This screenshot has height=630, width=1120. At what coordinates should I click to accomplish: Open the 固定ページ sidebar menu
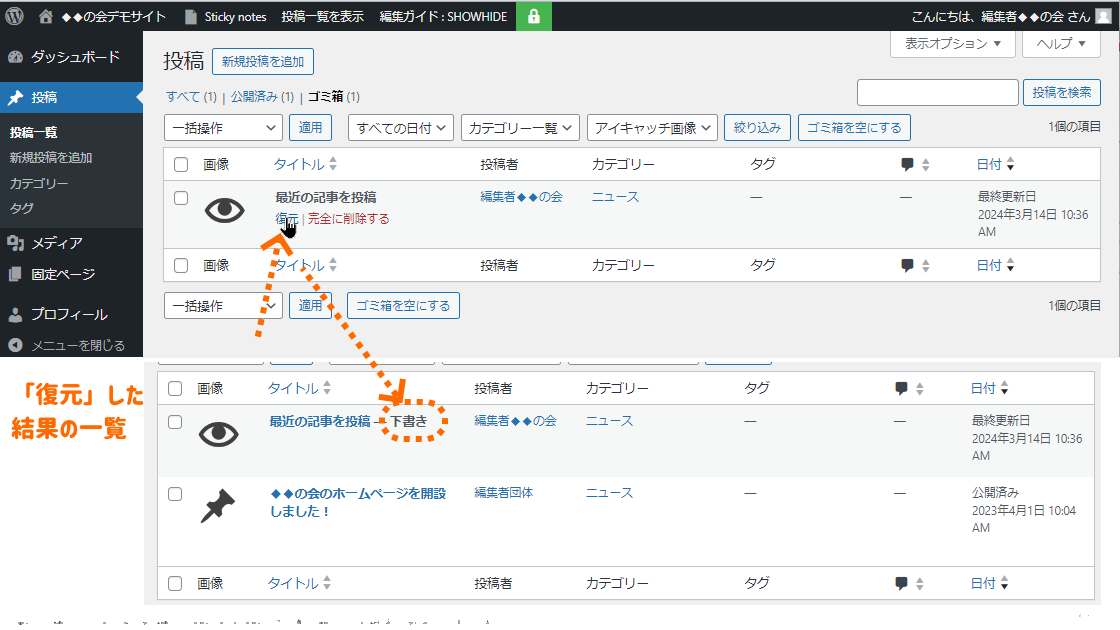coord(62,274)
